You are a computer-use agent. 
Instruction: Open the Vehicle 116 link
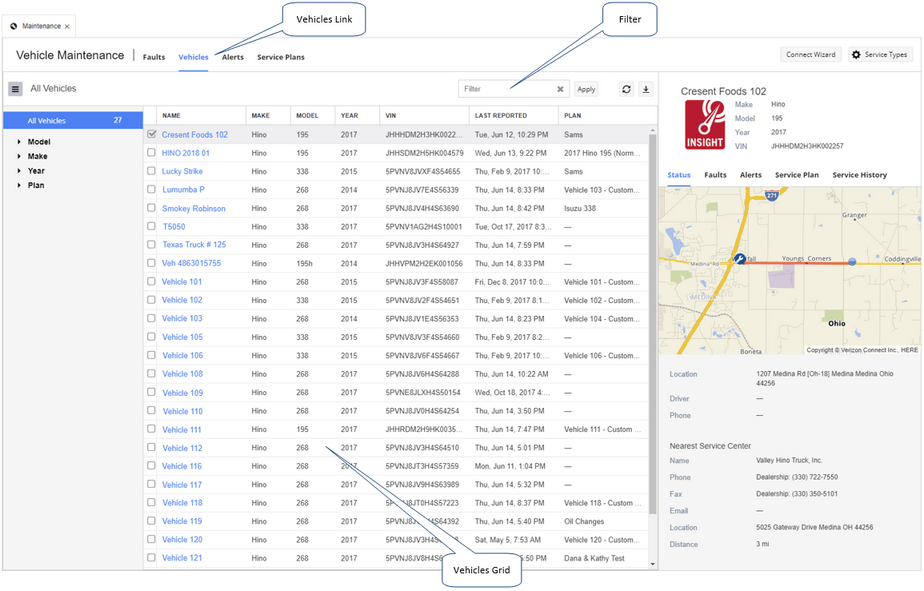click(182, 466)
